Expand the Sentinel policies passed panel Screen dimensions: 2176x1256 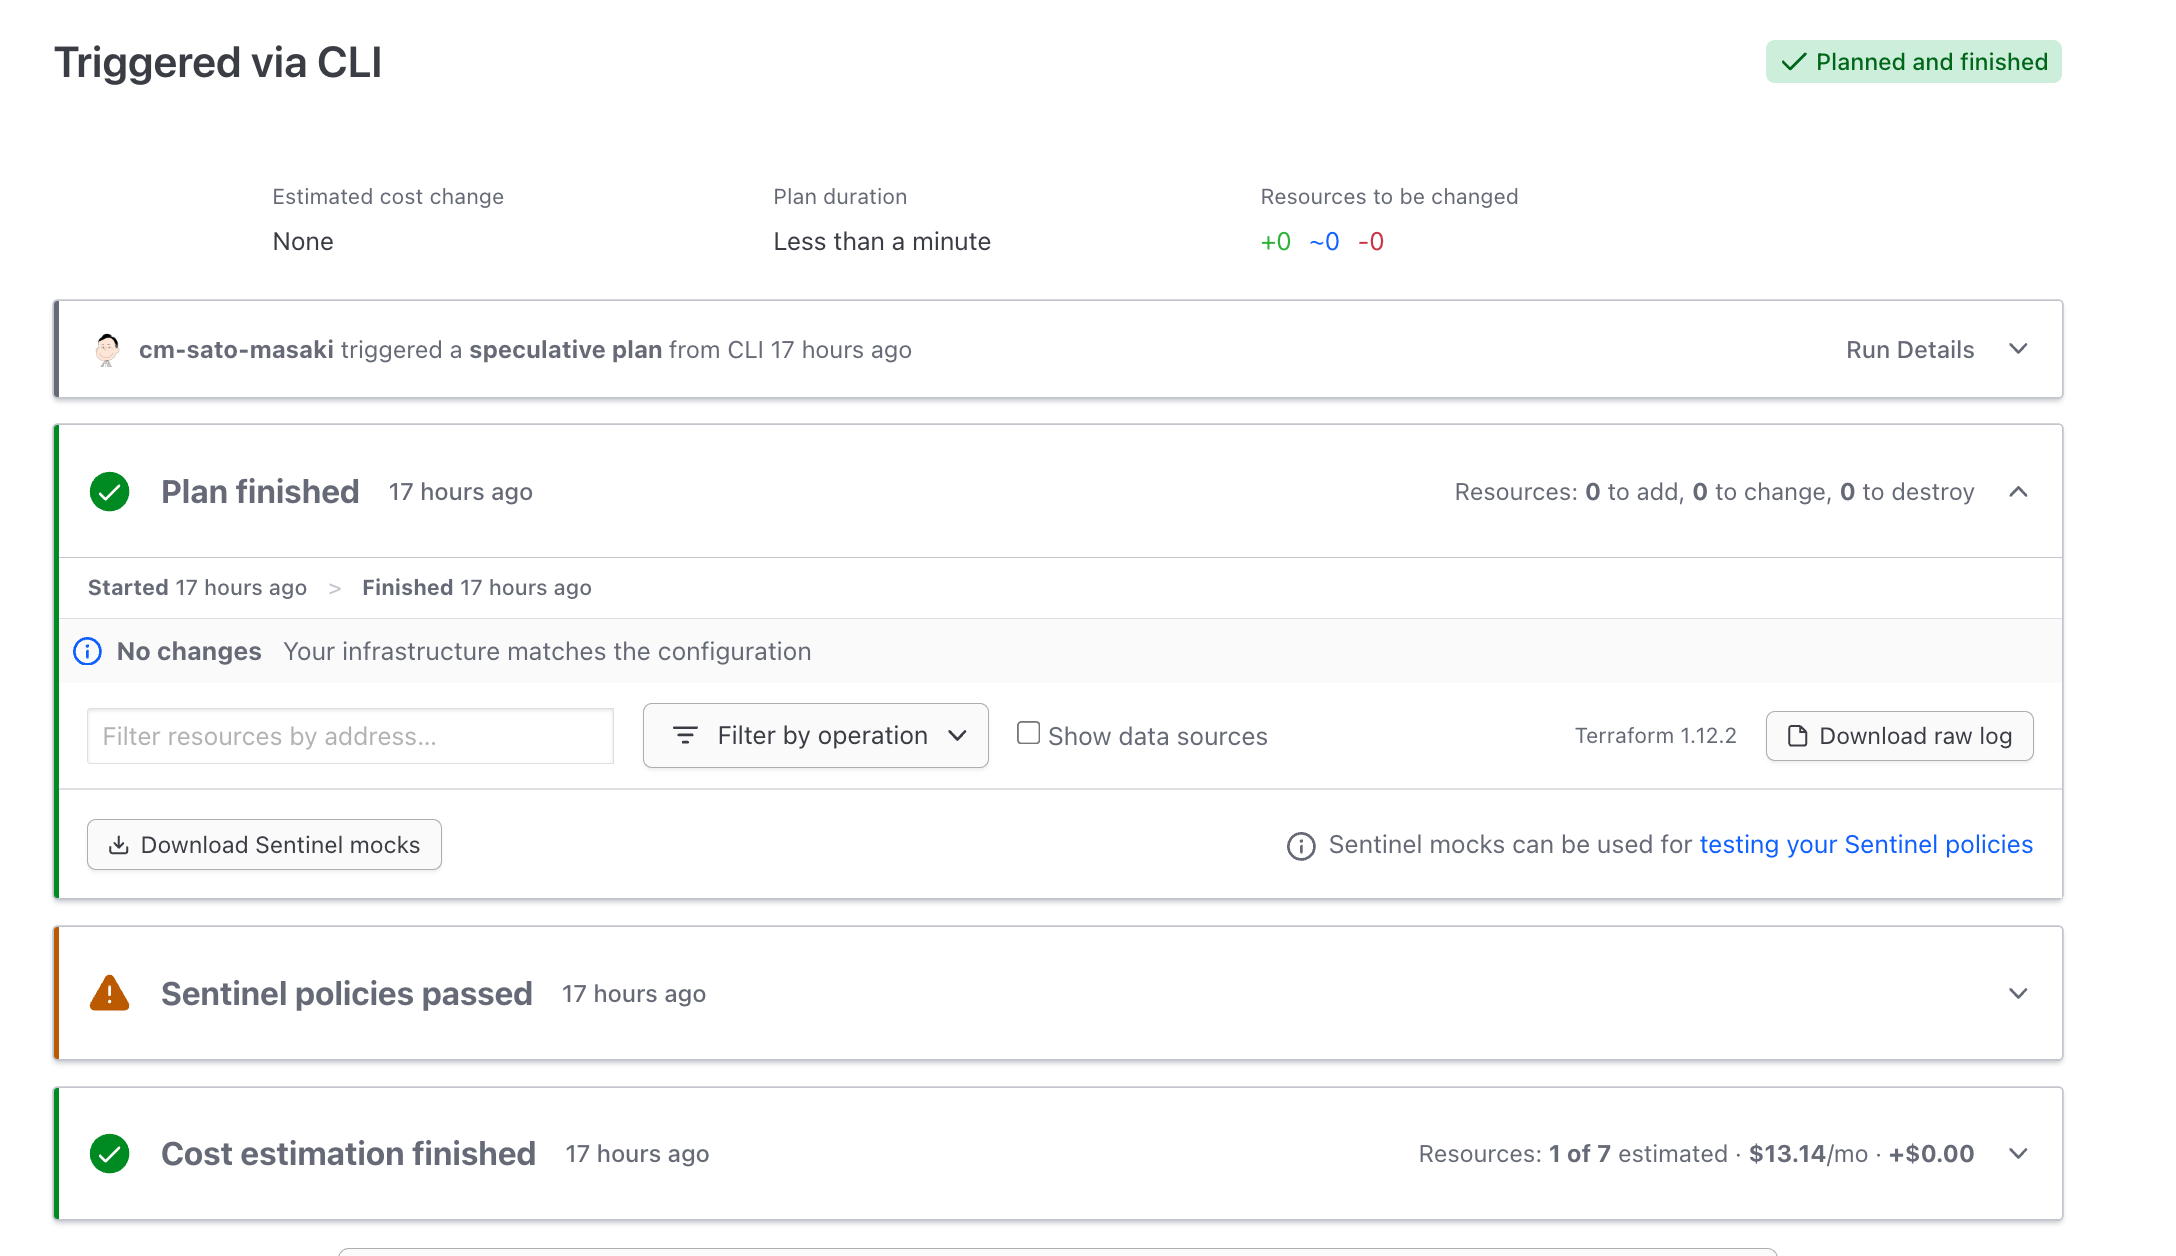point(2018,993)
